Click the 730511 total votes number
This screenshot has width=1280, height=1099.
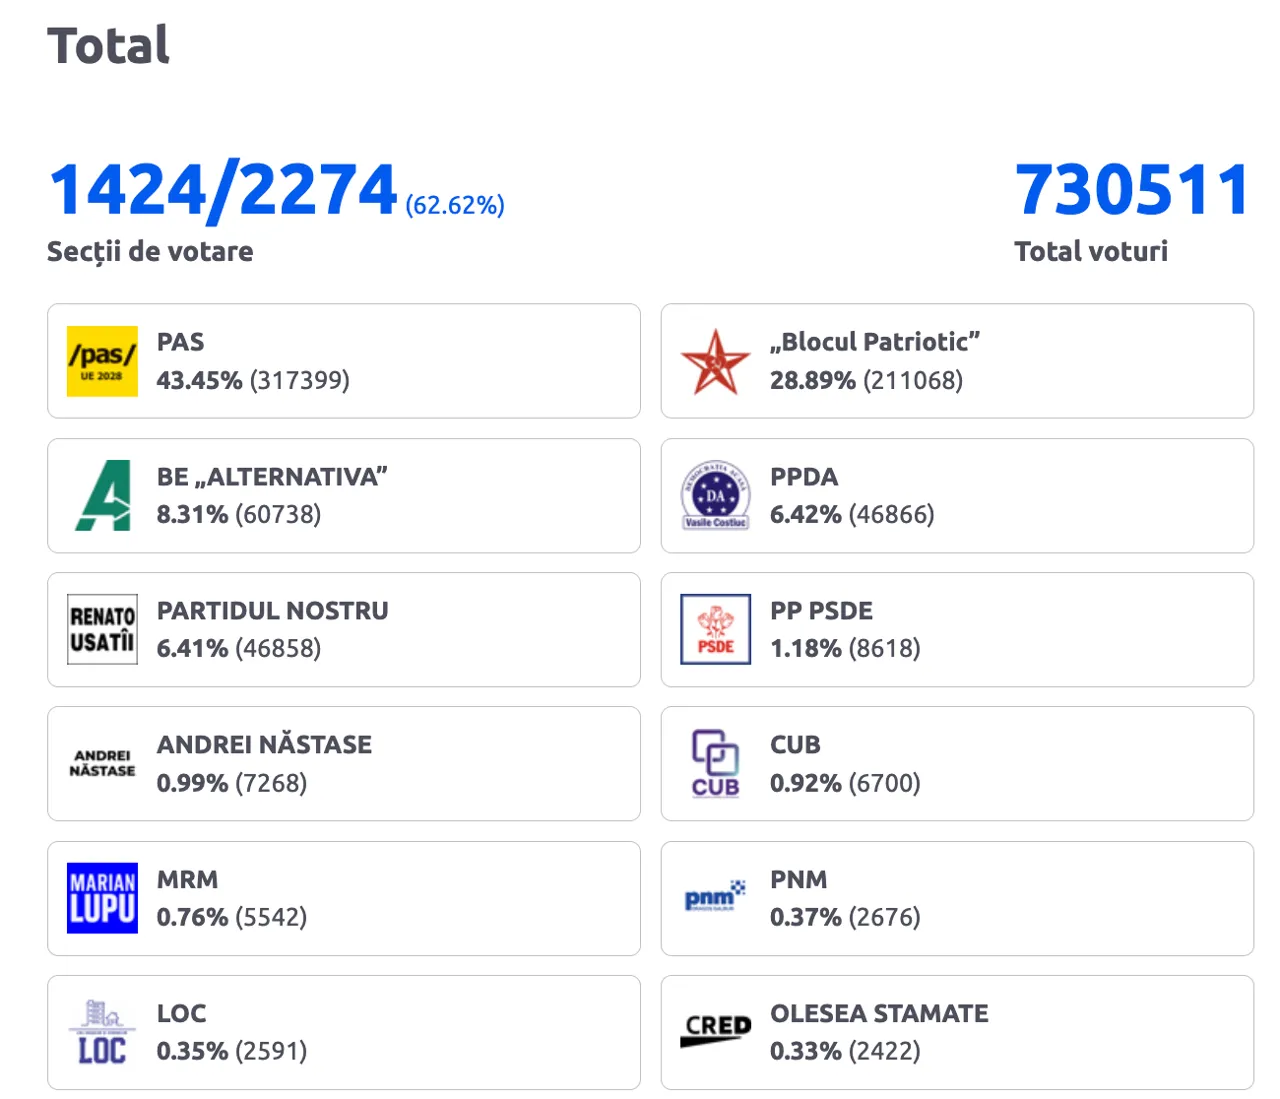[1132, 190]
